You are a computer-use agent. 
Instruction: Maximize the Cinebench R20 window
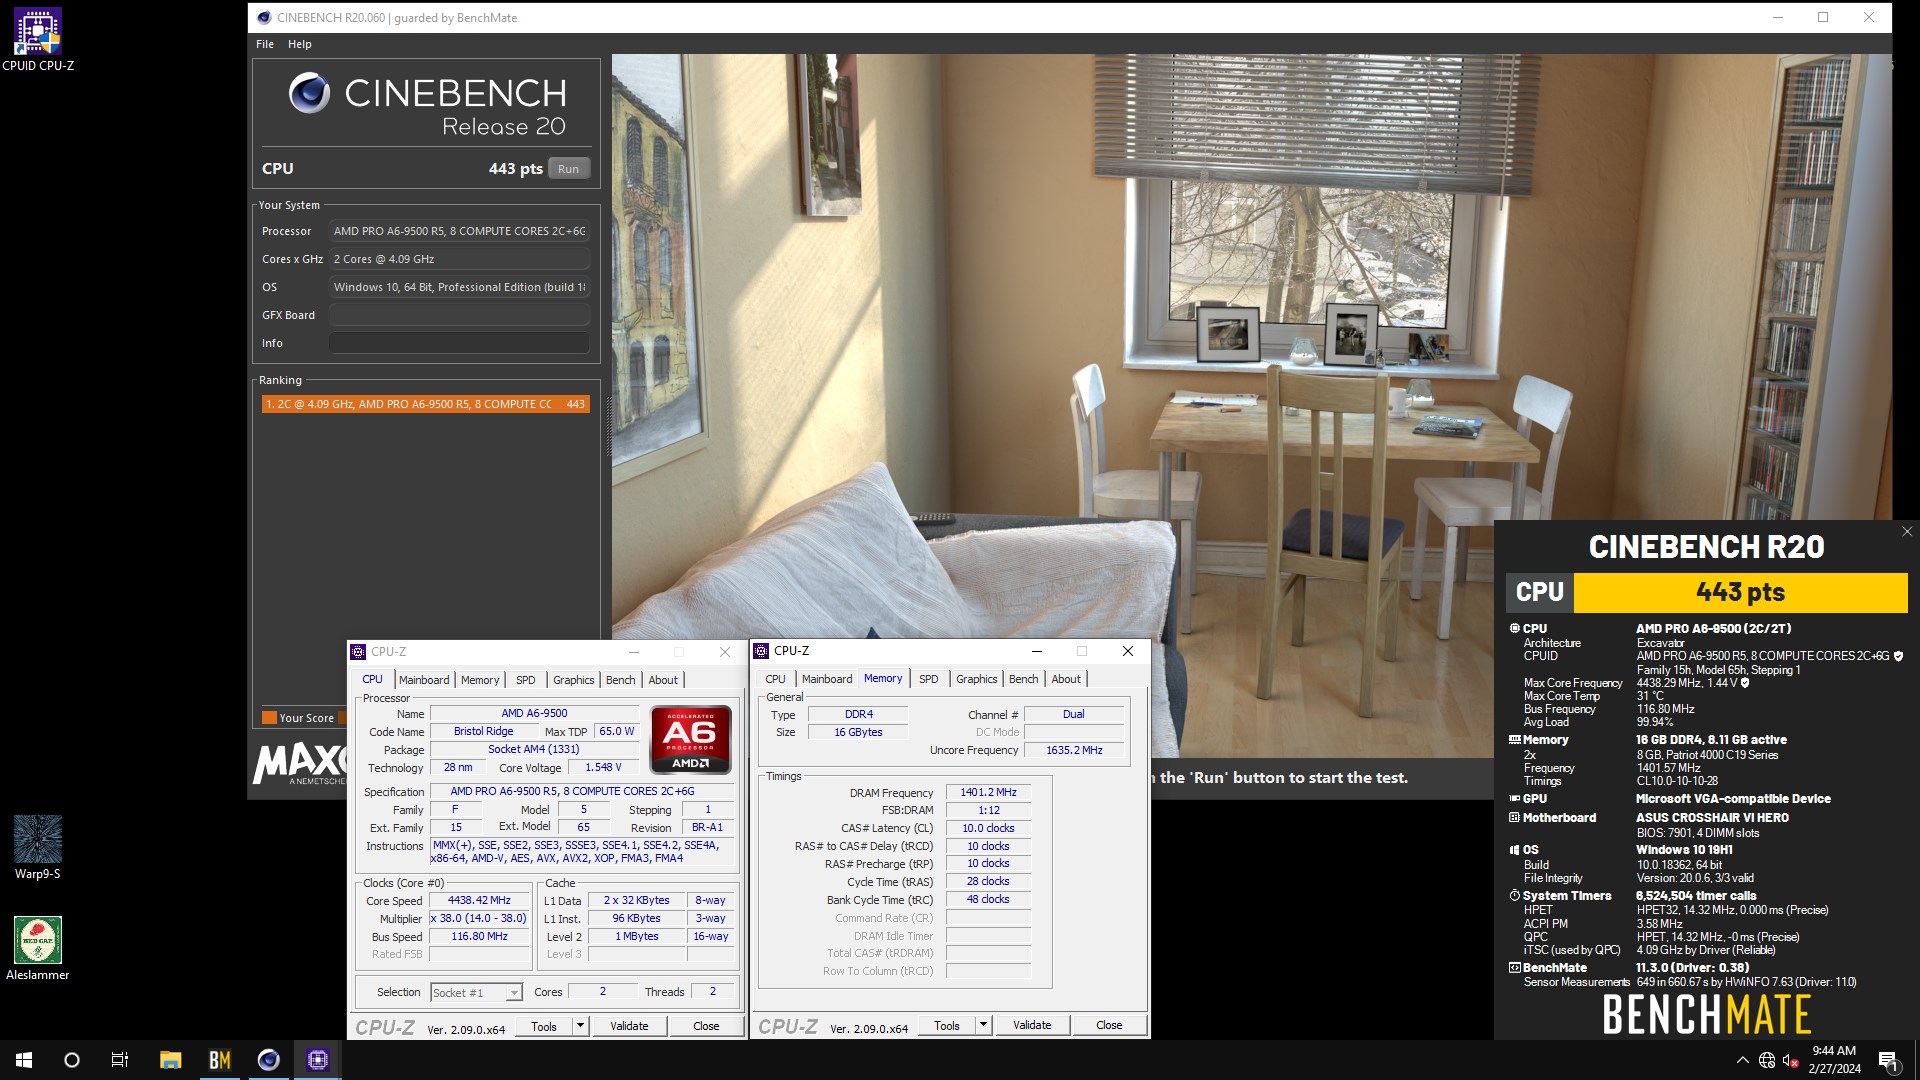[1823, 18]
